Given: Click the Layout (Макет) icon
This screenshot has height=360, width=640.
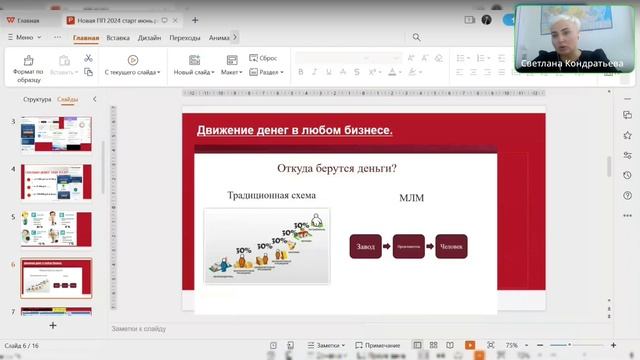Looking at the screenshot, I should coord(232,60).
